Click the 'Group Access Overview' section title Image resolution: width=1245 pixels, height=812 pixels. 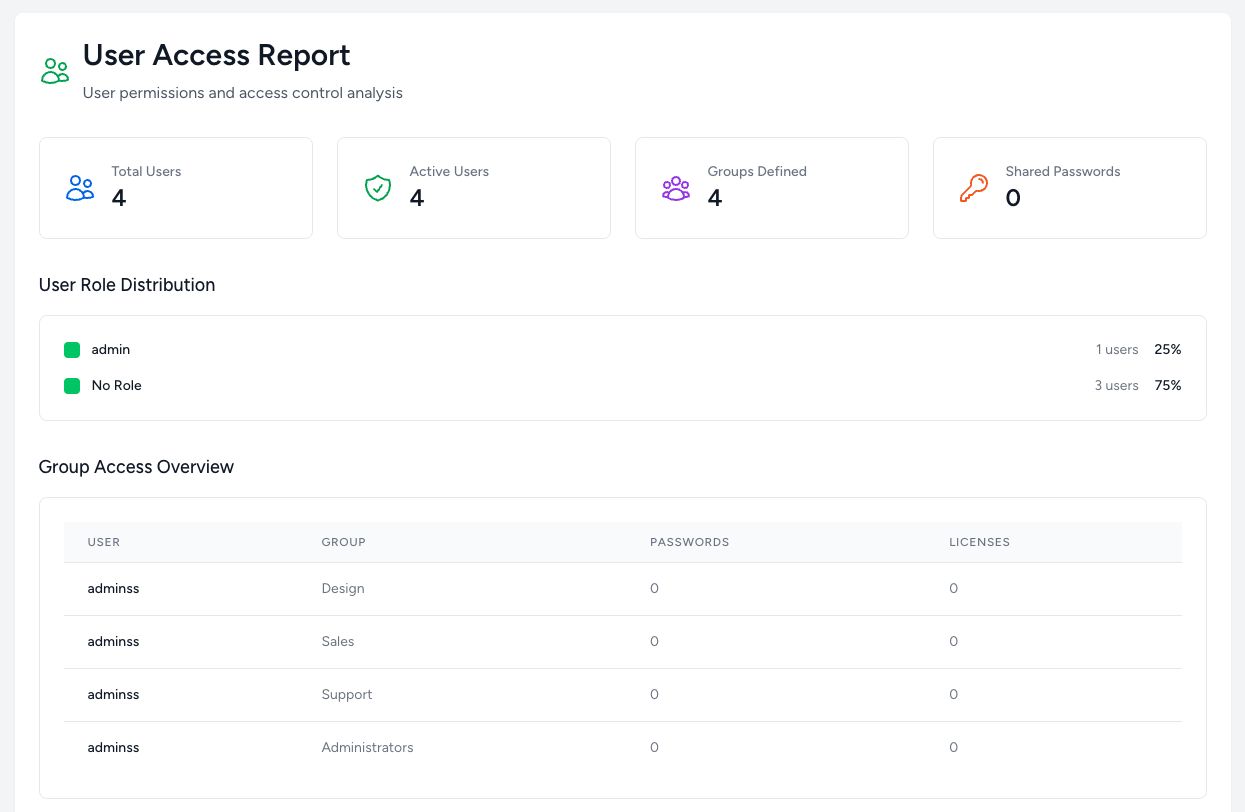(136, 467)
